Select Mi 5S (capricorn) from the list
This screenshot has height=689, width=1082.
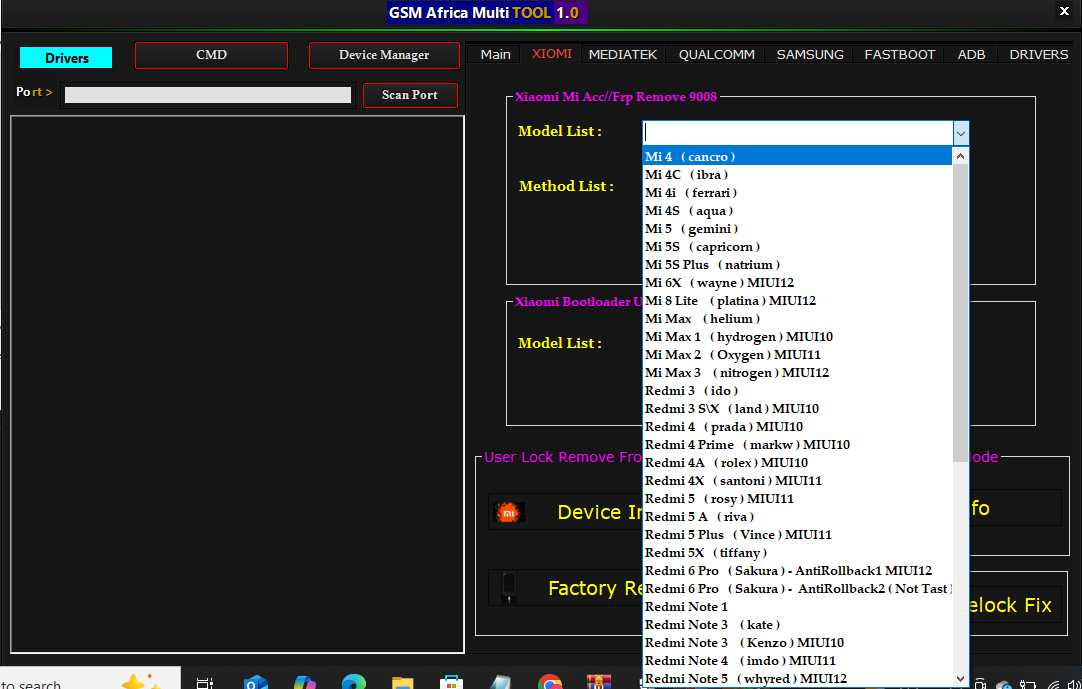[702, 247]
